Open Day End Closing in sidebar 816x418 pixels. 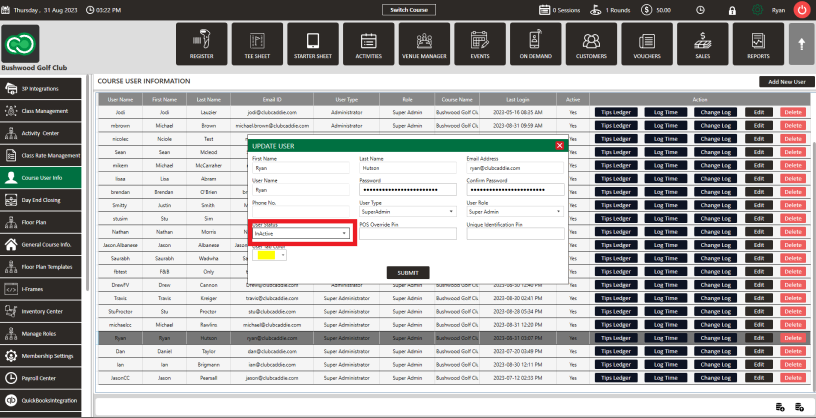click(x=41, y=200)
